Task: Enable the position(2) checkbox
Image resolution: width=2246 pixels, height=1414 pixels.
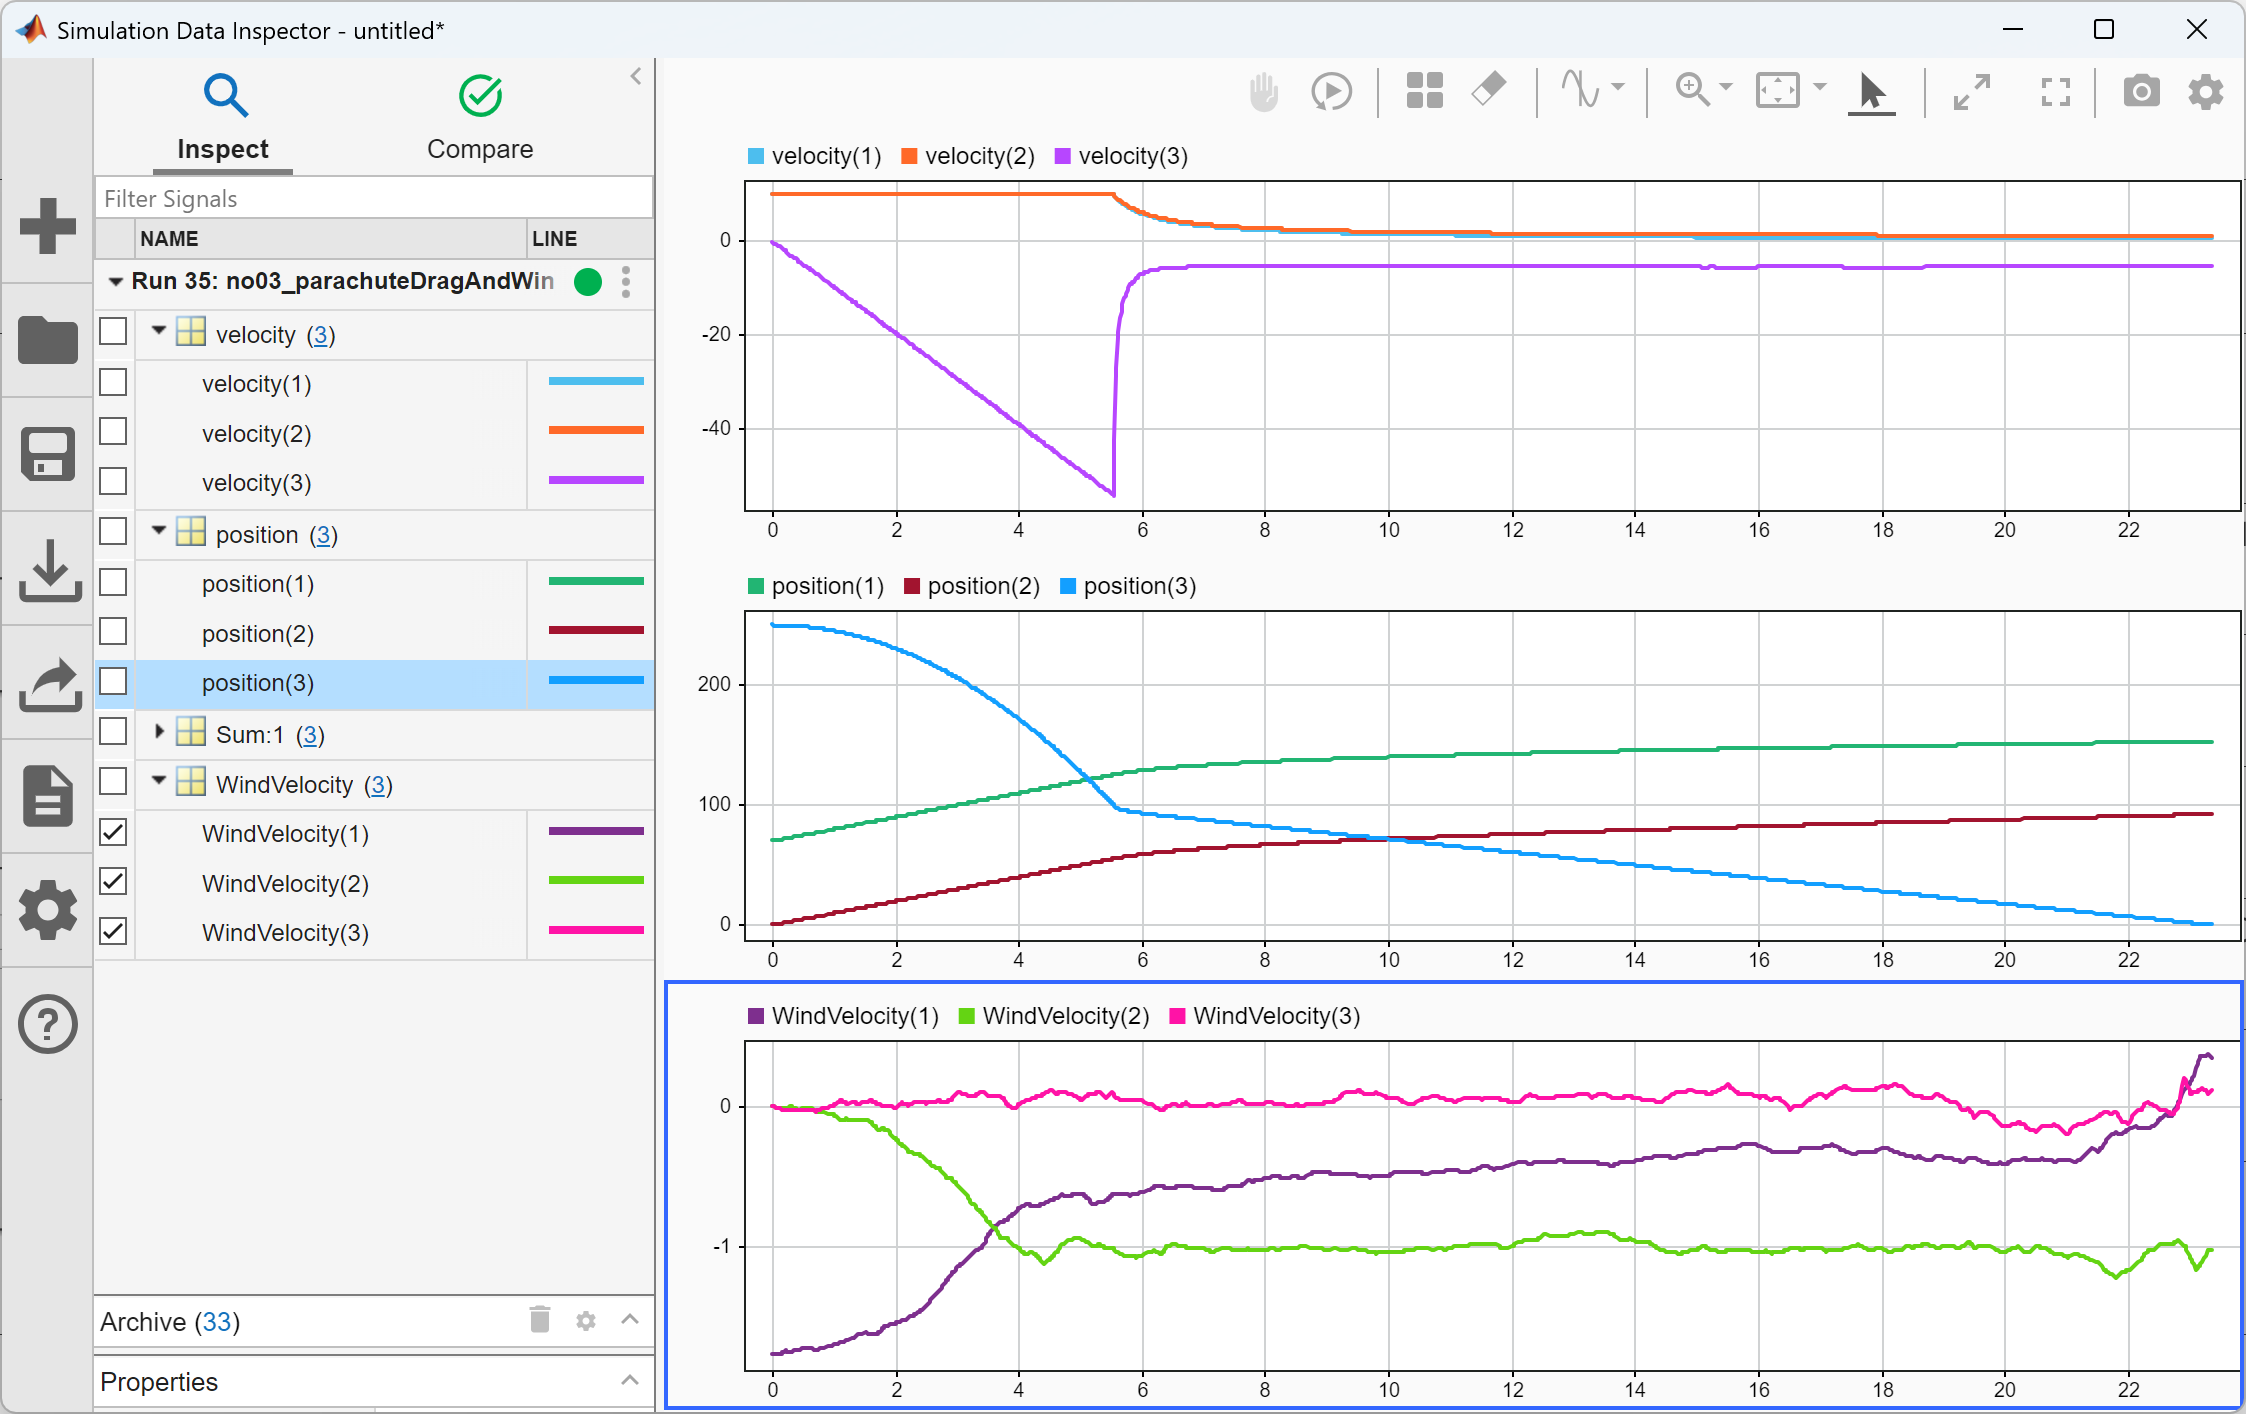Action: (x=114, y=632)
